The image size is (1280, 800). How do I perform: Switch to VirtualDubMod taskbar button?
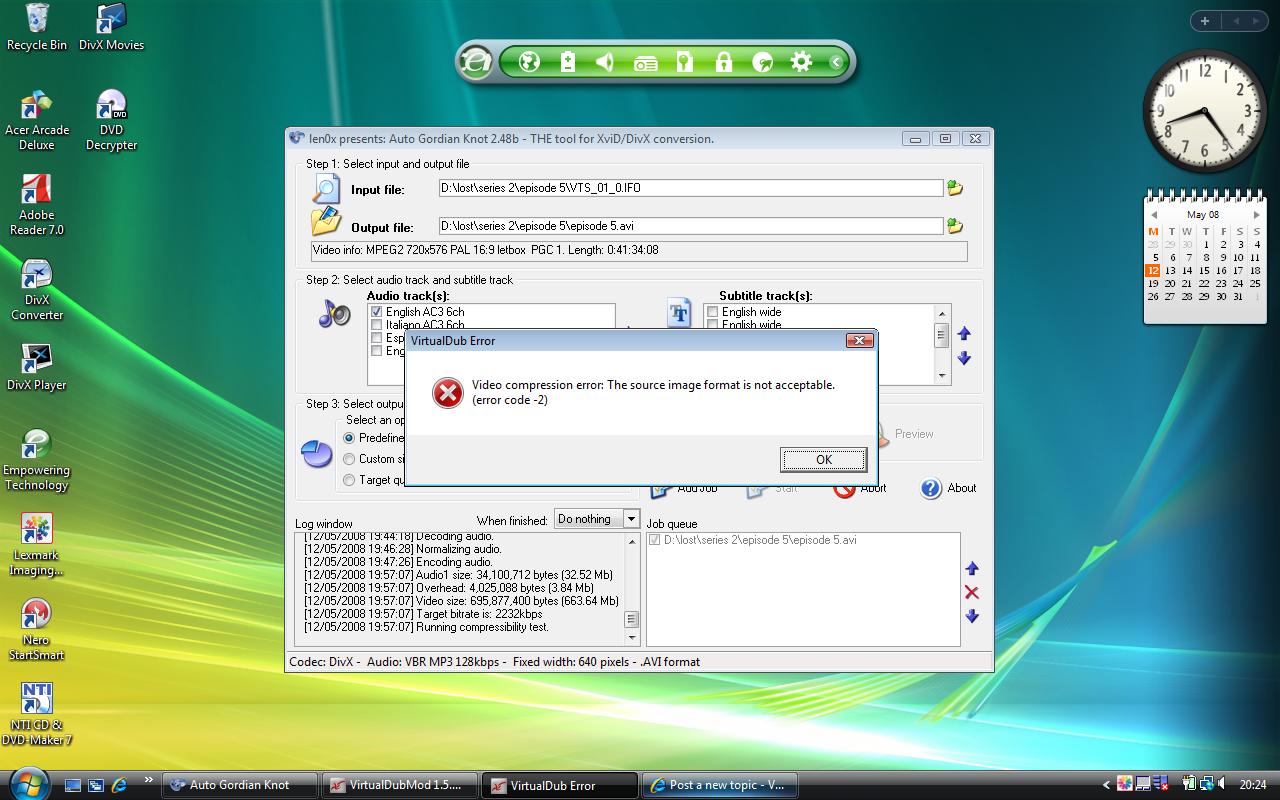coord(400,785)
